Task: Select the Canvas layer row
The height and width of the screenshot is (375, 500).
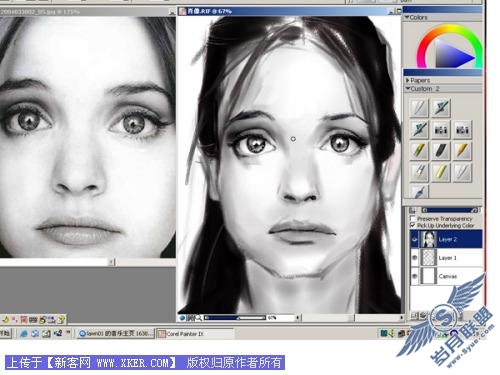Action: tap(447, 276)
